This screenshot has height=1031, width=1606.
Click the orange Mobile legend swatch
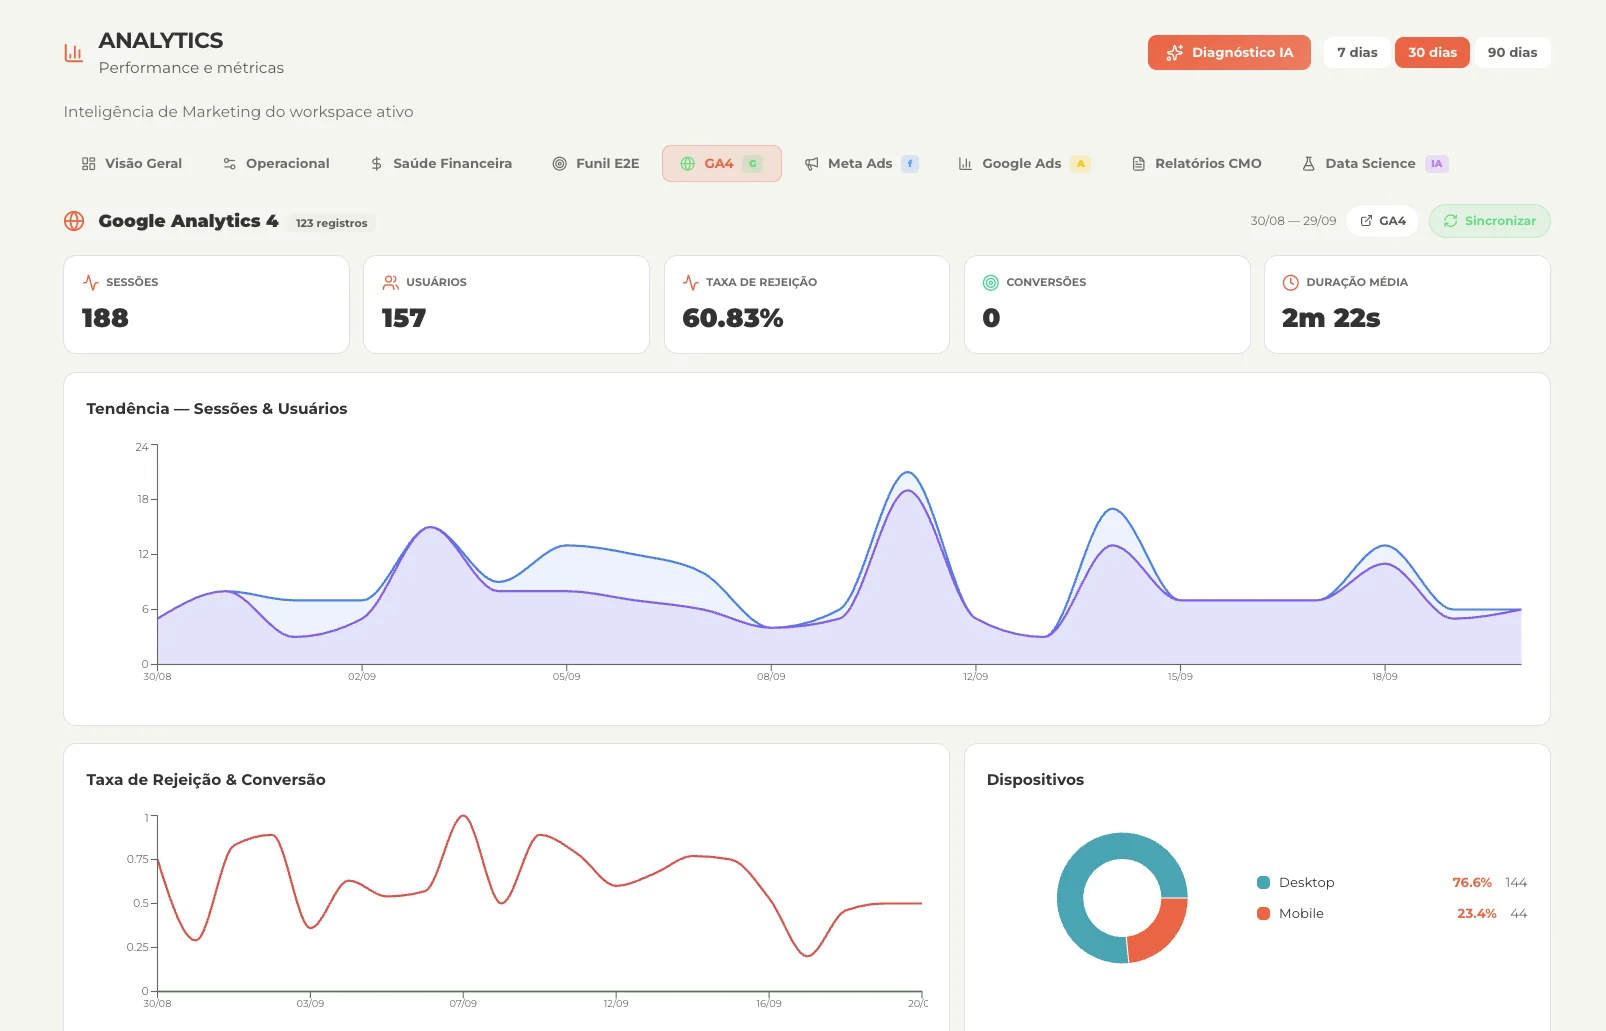(x=1263, y=913)
